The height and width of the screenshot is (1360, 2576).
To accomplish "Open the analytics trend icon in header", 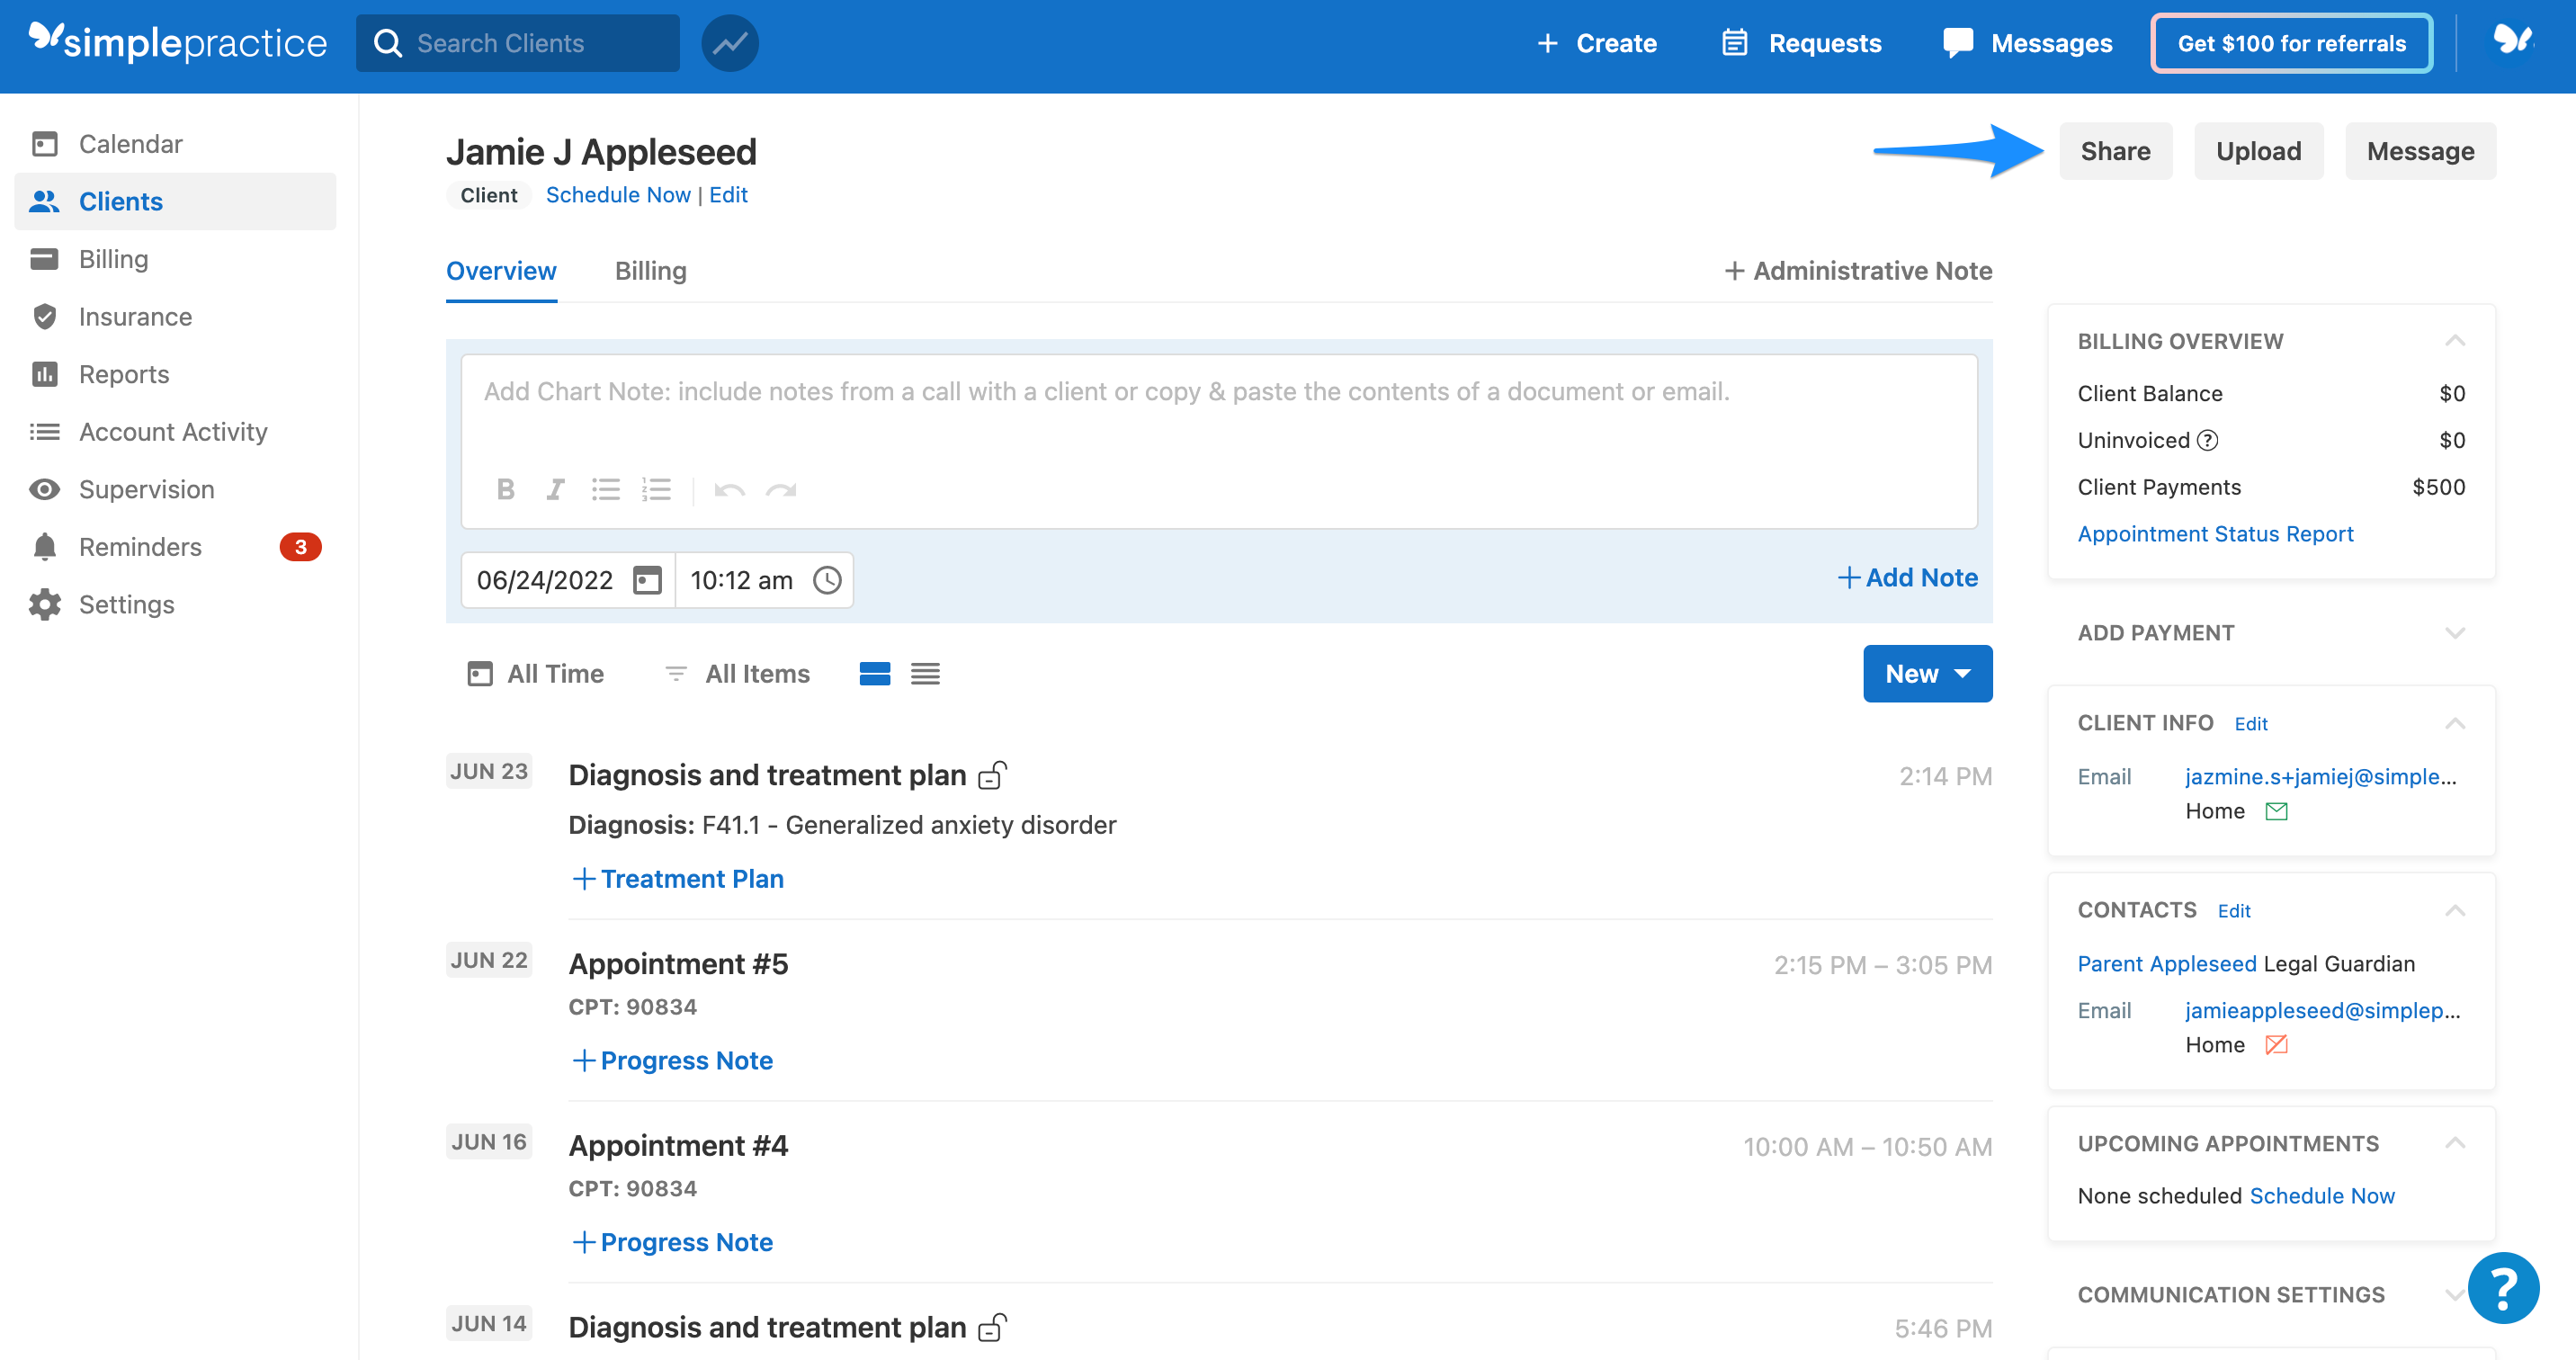I will pyautogui.click(x=729, y=43).
